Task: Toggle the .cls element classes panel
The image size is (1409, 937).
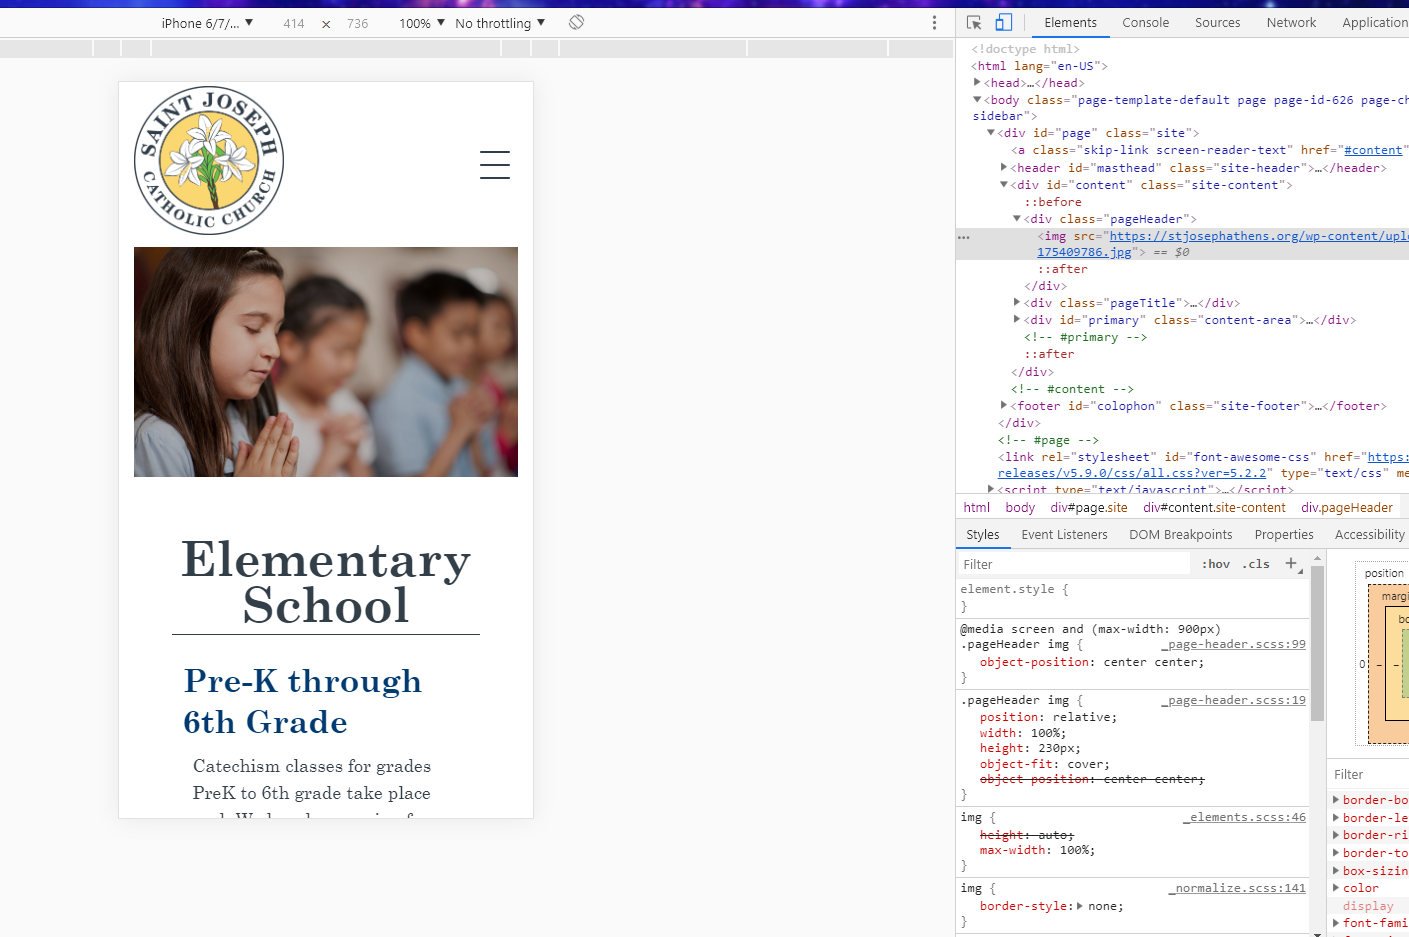Action: pos(1256,564)
